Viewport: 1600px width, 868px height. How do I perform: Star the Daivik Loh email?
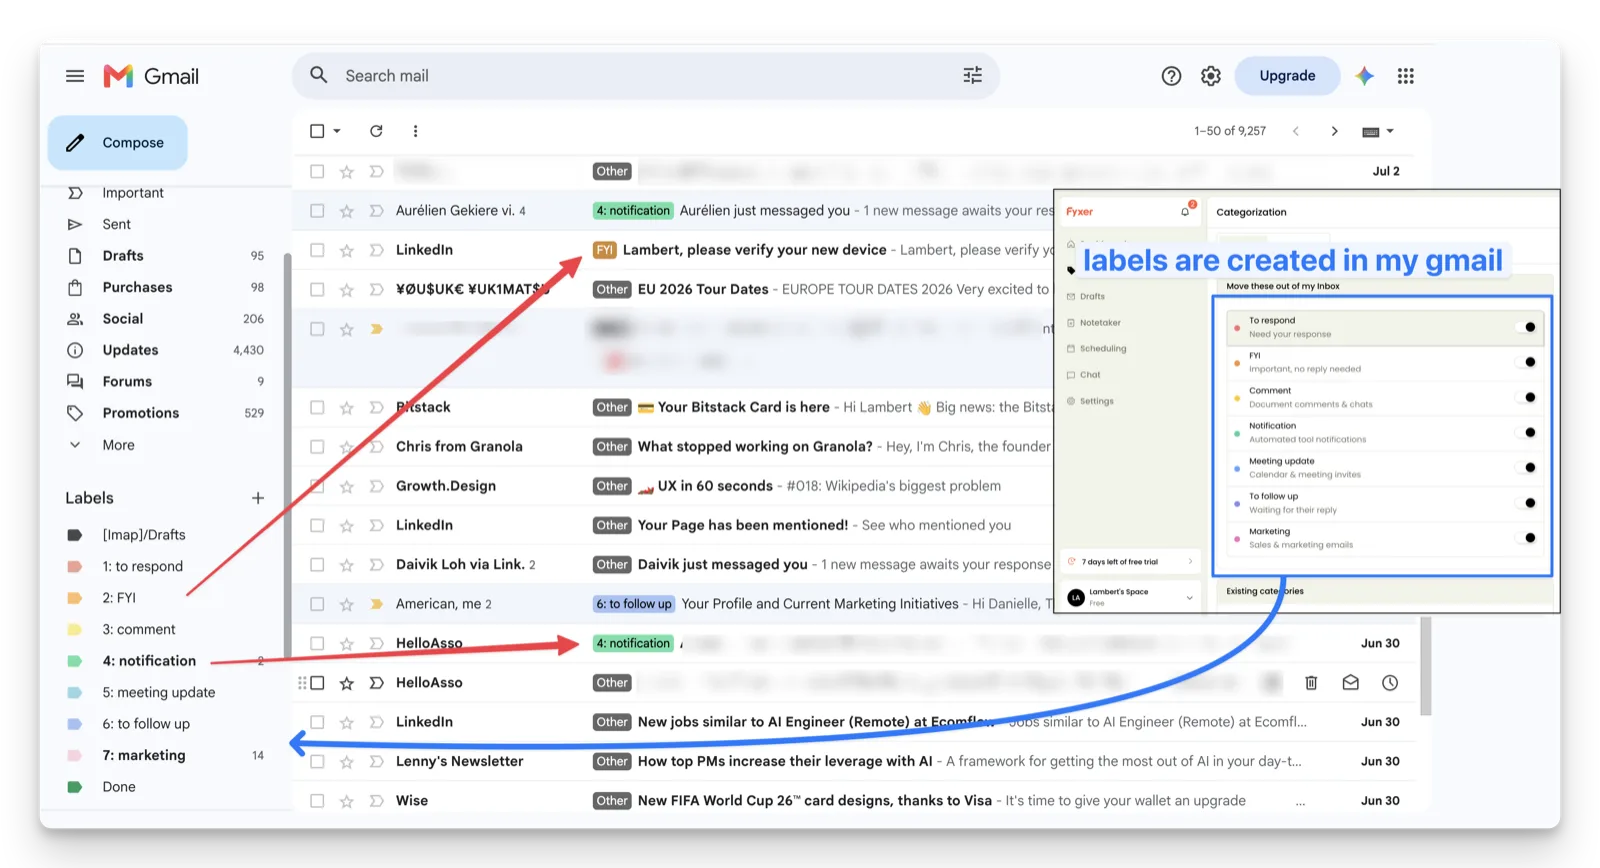pos(347,565)
